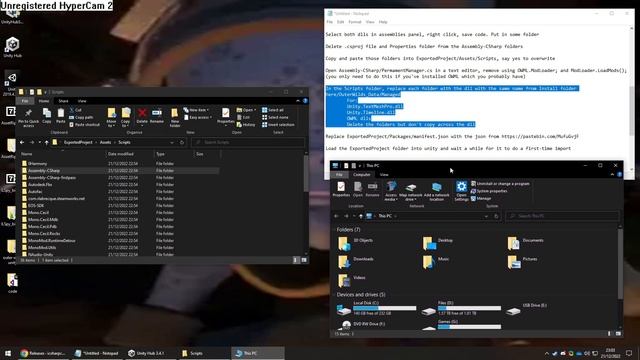
Task: Click Paste shortcut in Scripts ribbon
Action: coord(84,124)
